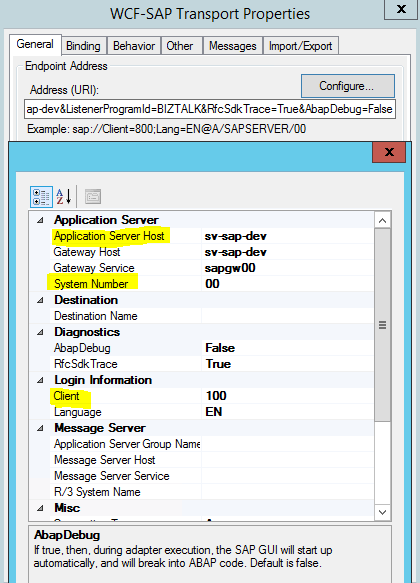The image size is (420, 583).
Task: Edit Gateway Host value sv-sap-dev
Action: click(x=287, y=252)
